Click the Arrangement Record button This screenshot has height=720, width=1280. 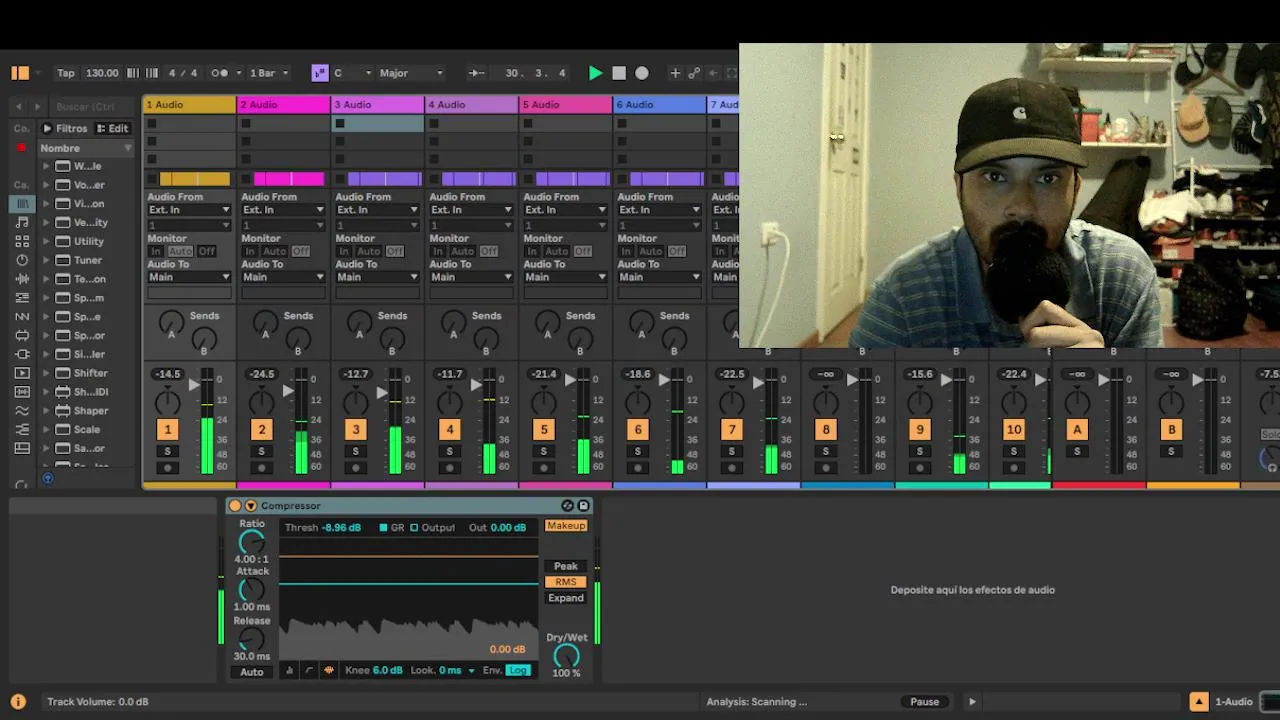coord(642,73)
